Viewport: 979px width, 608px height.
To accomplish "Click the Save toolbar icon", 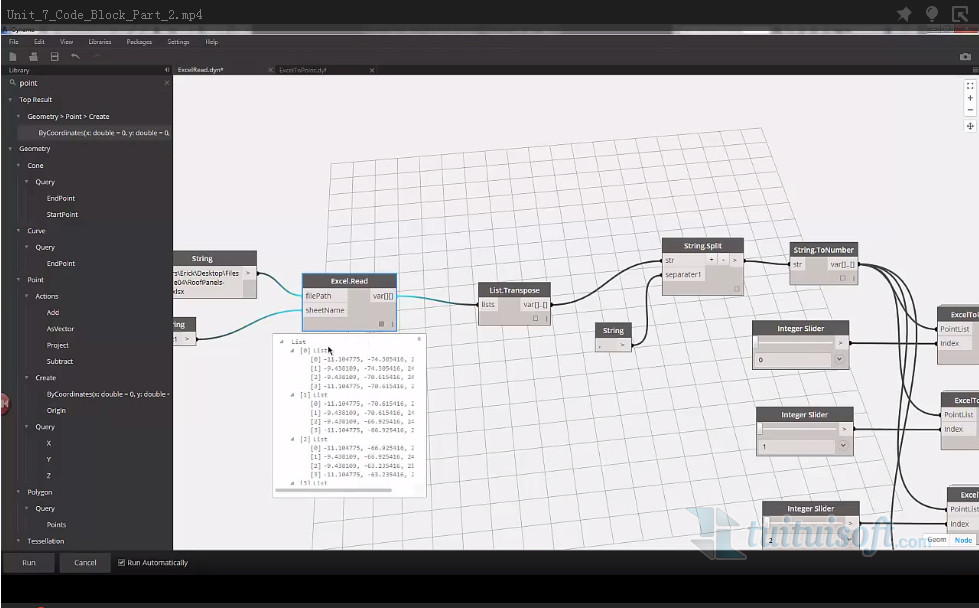I will click(54, 57).
